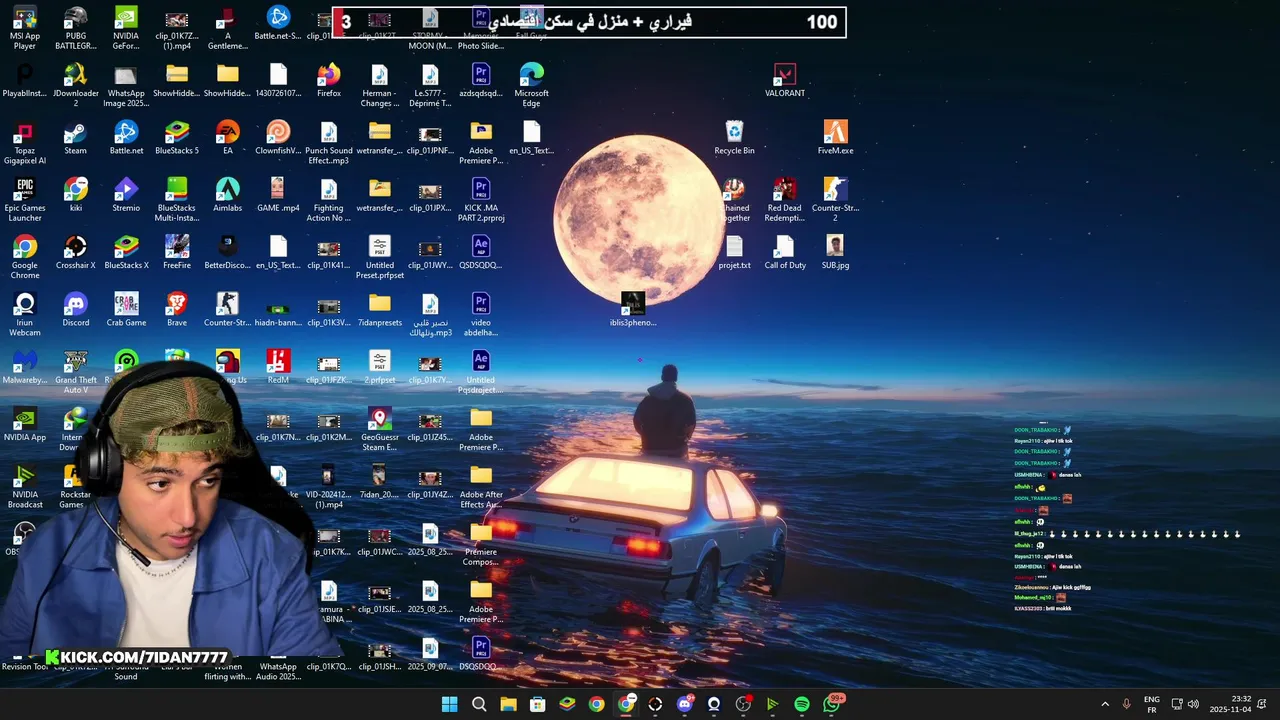Launch Steam from the desktop
This screenshot has height=720, width=1280.
click(x=75, y=138)
